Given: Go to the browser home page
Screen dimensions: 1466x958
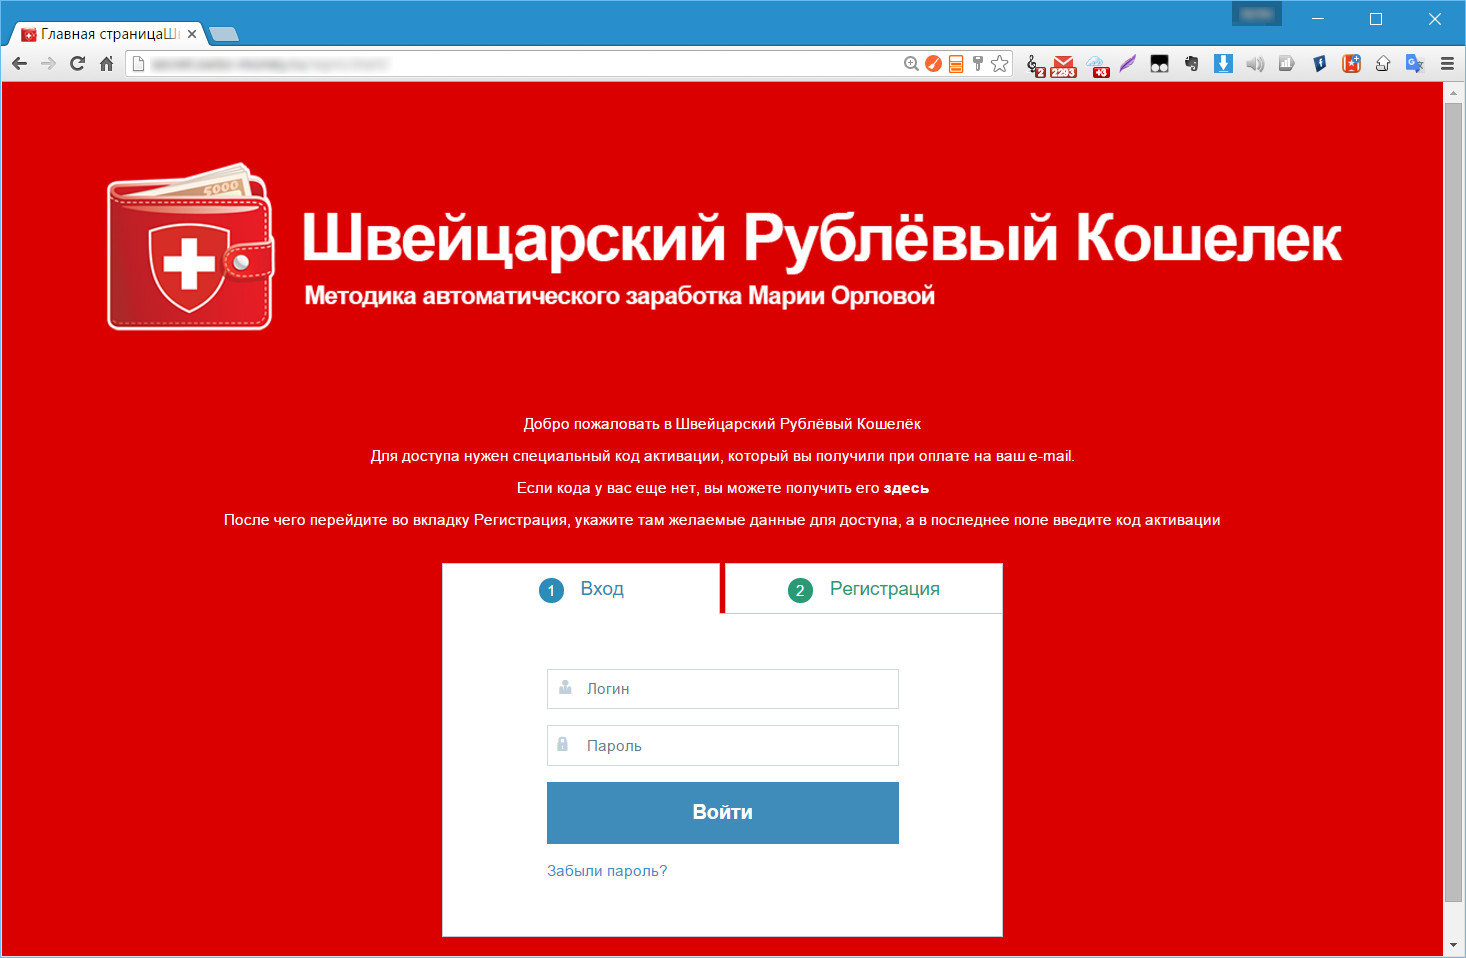Looking at the screenshot, I should click(106, 64).
